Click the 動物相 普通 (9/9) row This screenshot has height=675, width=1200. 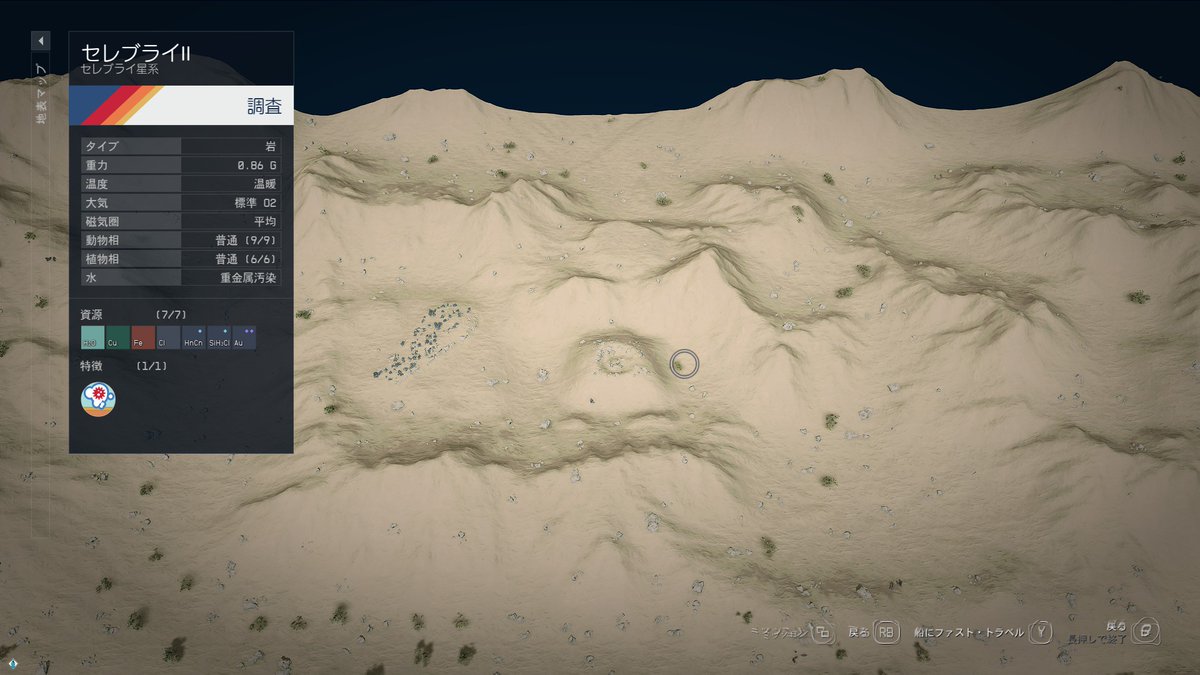coord(181,240)
